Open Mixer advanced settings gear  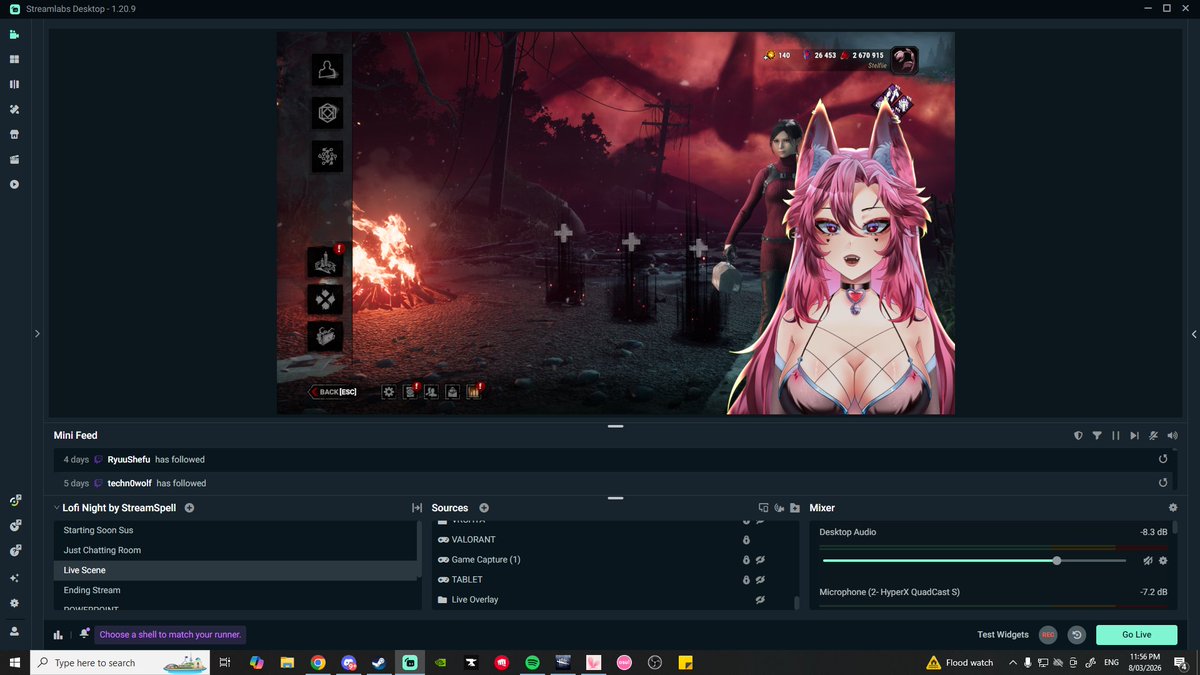point(1173,508)
